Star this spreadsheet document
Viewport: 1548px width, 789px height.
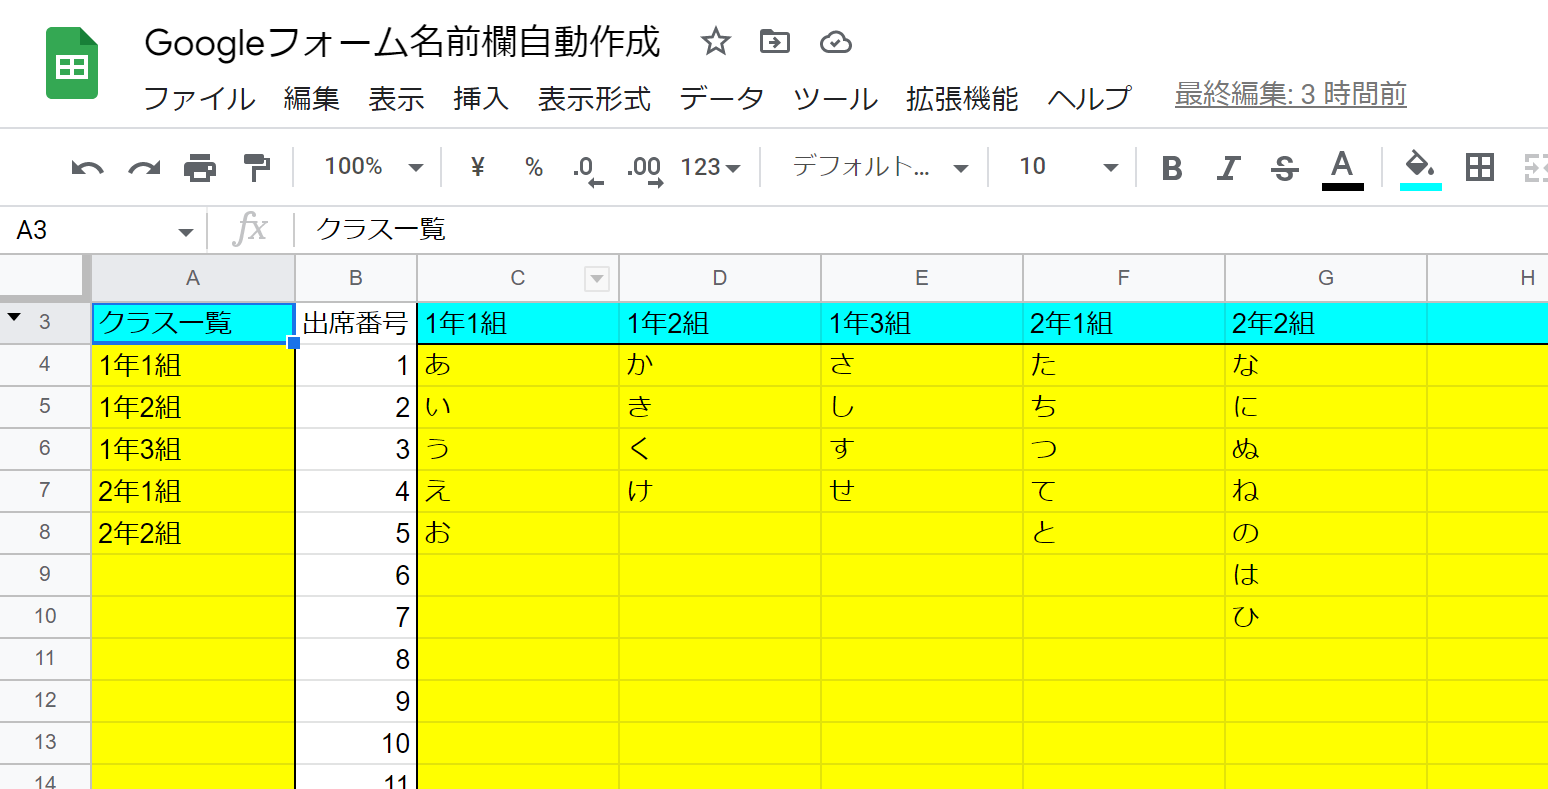[x=716, y=42]
